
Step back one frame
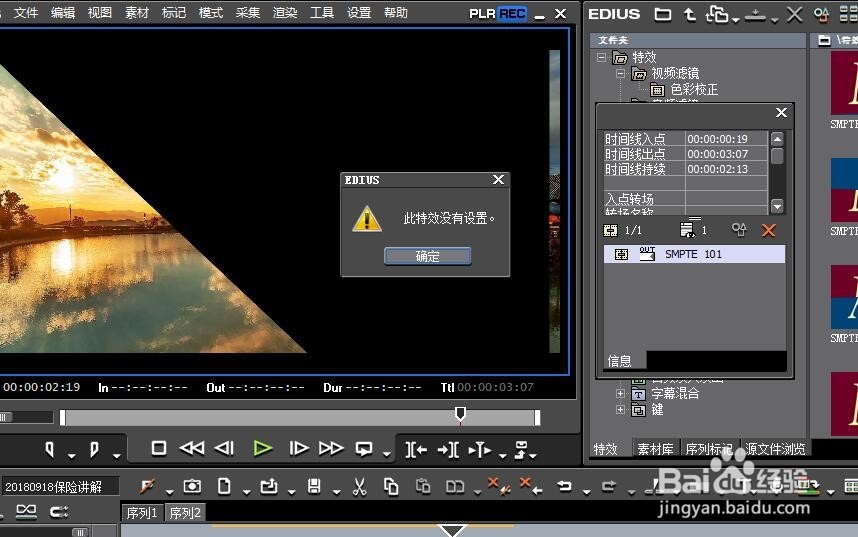pos(224,448)
